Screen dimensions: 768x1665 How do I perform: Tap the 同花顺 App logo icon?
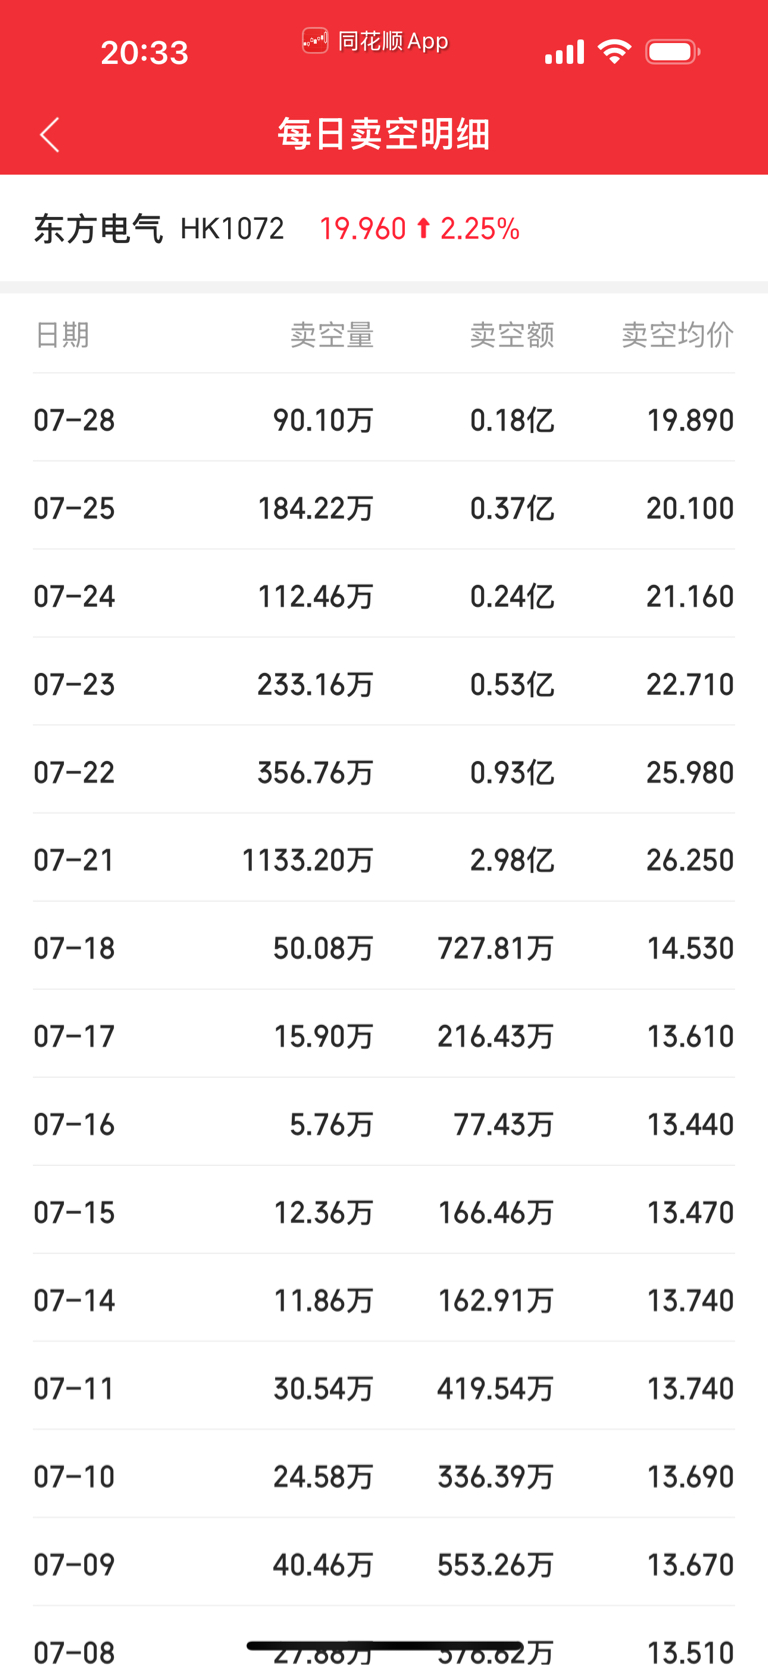point(315,41)
